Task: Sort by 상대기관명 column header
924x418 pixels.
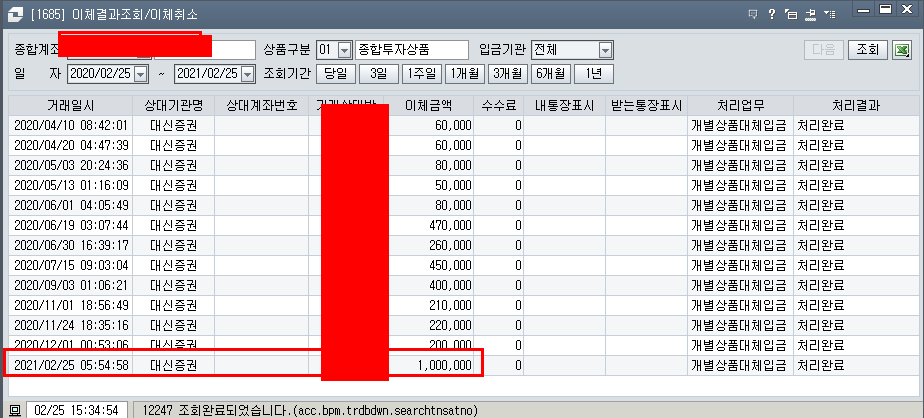Action: [x=174, y=106]
